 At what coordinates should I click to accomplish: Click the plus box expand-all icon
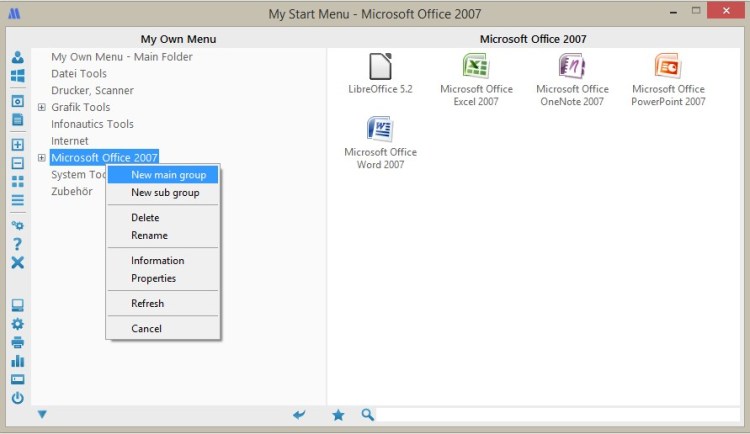(18, 145)
